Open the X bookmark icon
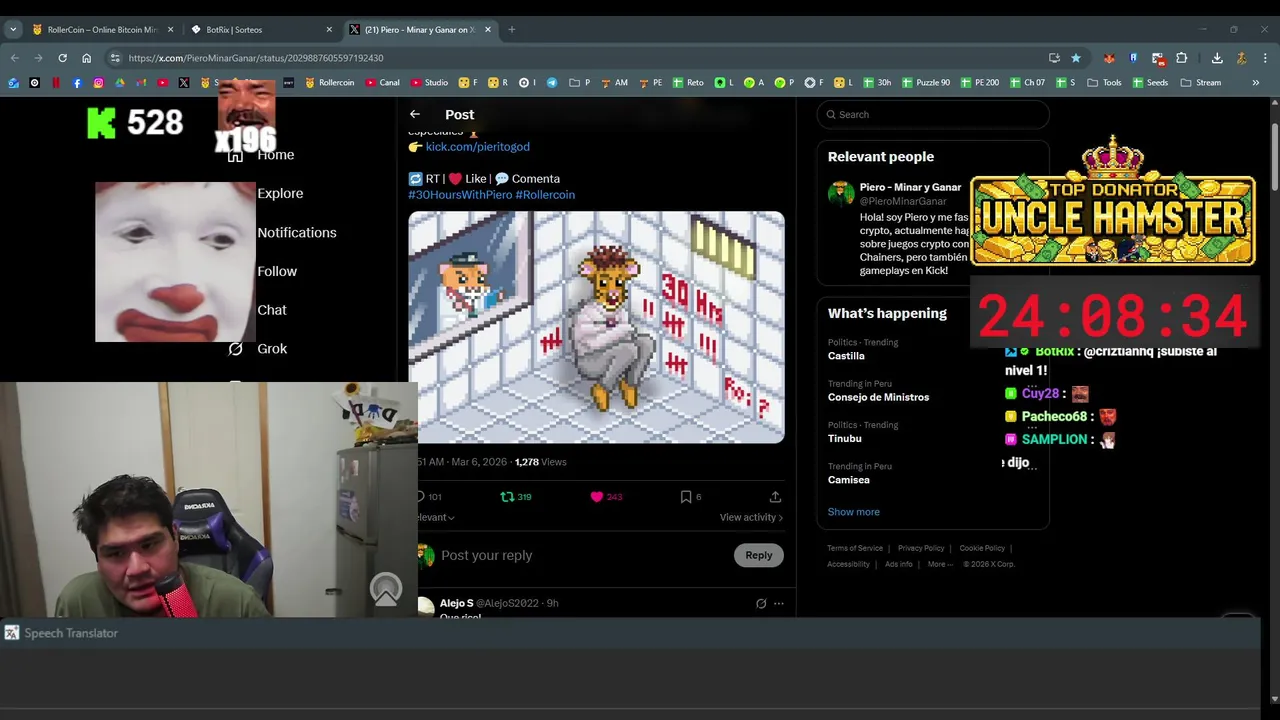Viewport: 1280px width, 720px height. click(184, 83)
